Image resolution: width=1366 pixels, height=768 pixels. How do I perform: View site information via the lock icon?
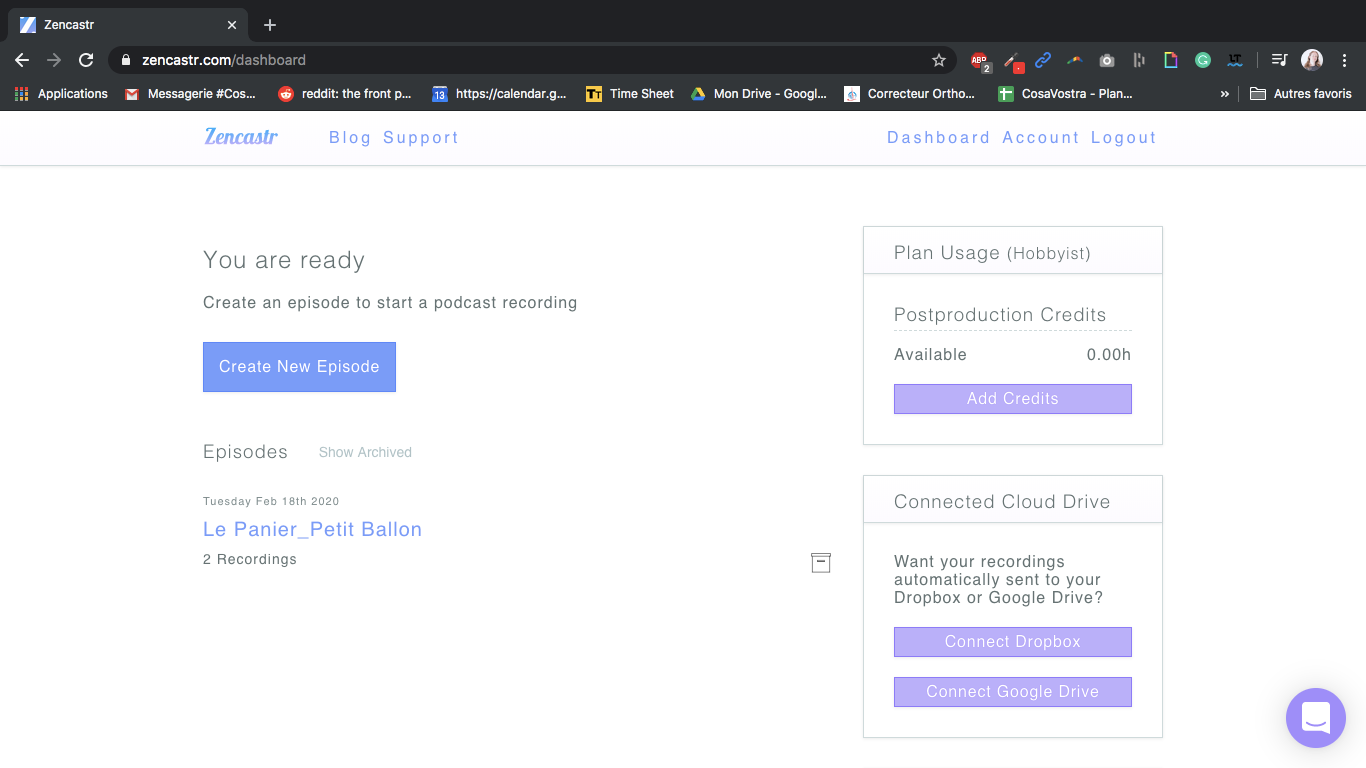tap(125, 60)
